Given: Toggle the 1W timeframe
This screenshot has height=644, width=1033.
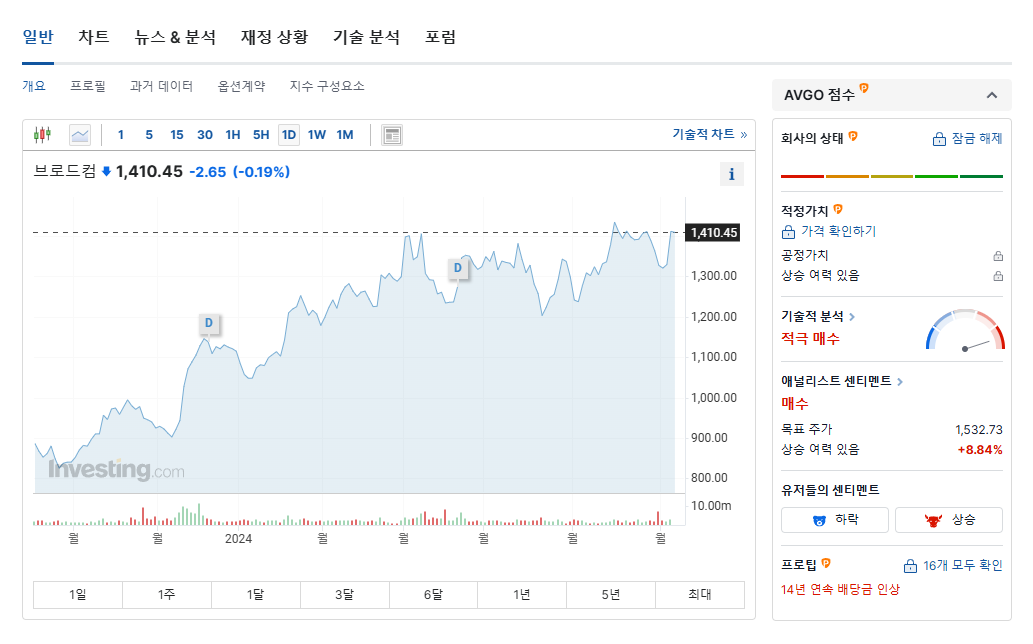Looking at the screenshot, I should 317,134.
